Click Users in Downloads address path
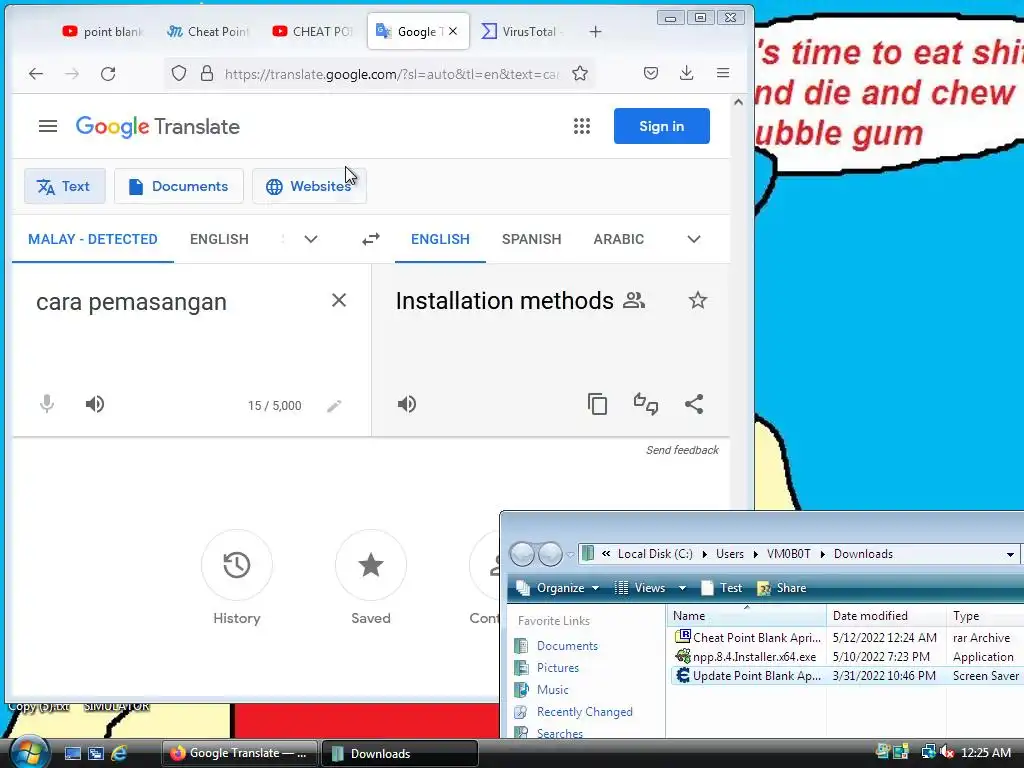The width and height of the screenshot is (1024, 768). point(729,554)
